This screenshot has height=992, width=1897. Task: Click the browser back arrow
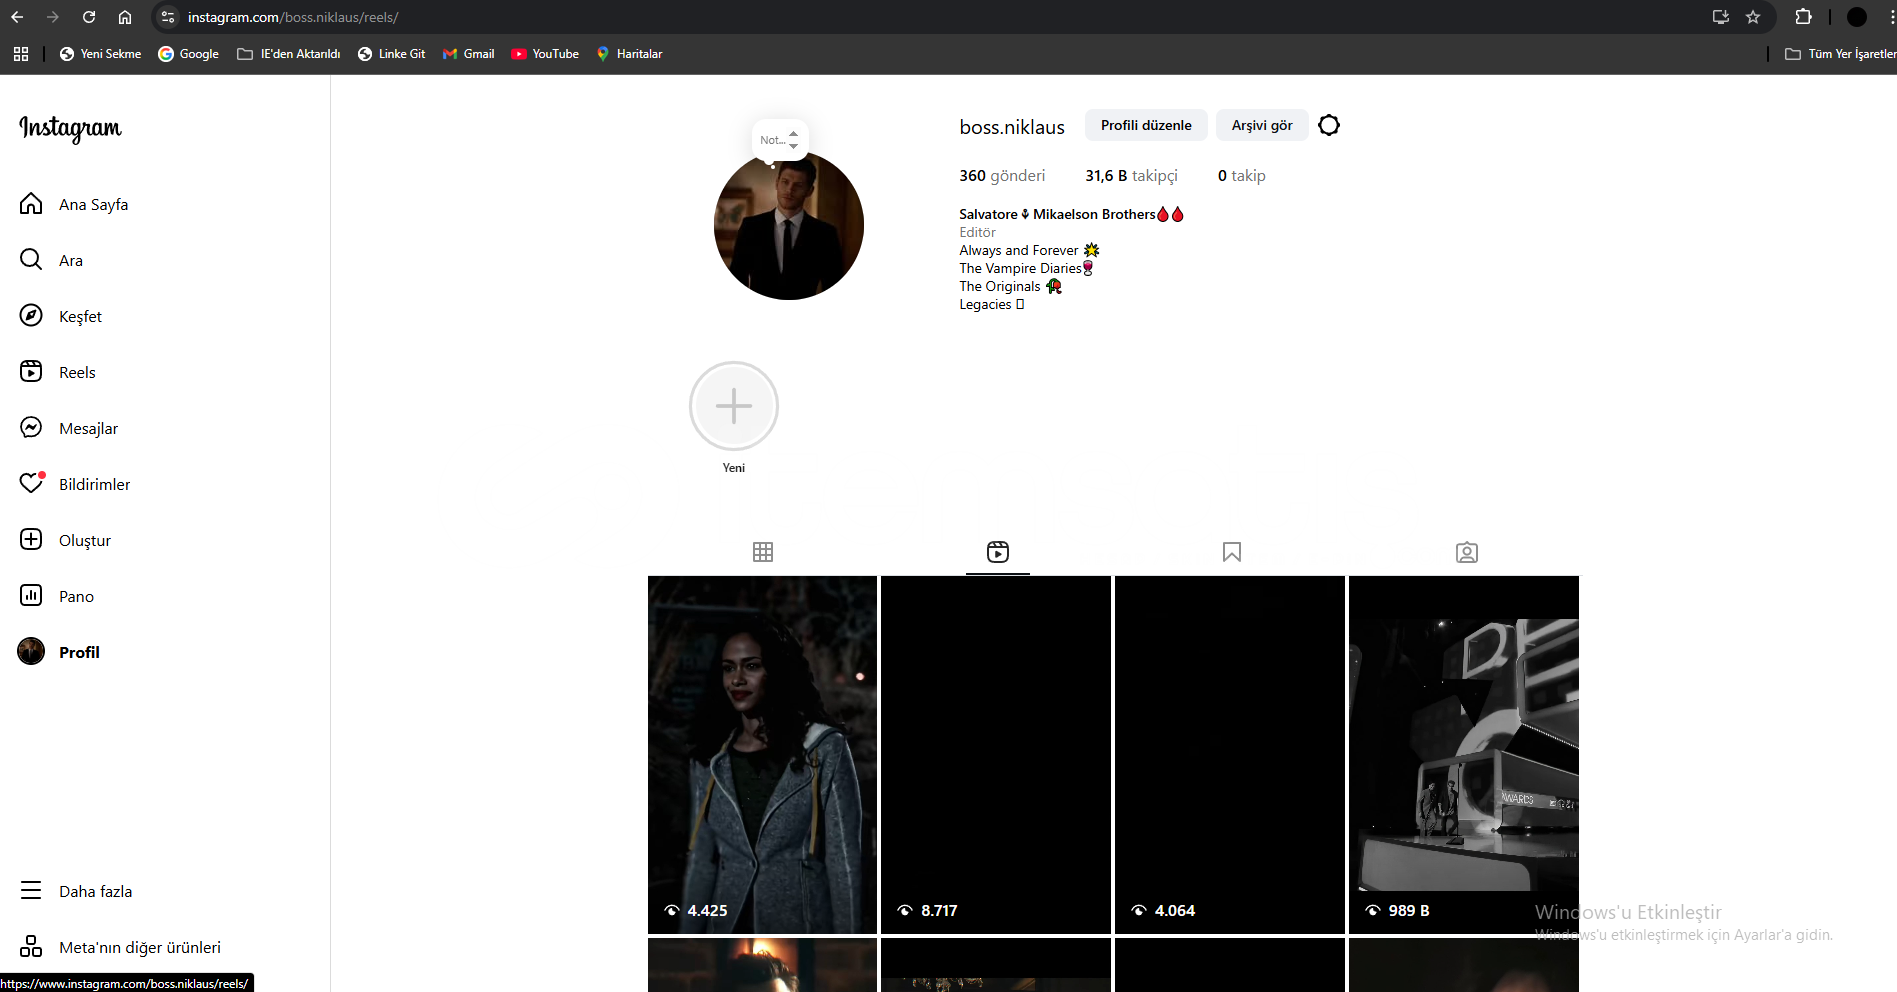[x=17, y=17]
